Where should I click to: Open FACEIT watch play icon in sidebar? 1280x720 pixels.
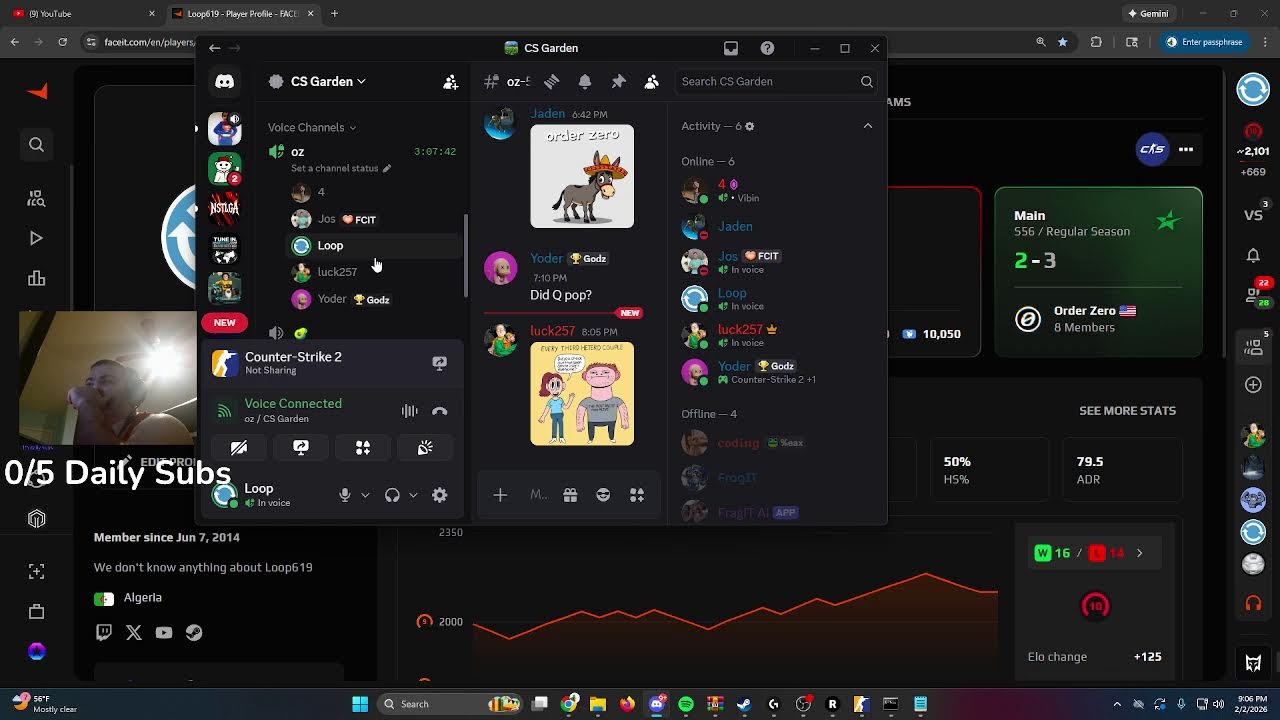point(36,238)
